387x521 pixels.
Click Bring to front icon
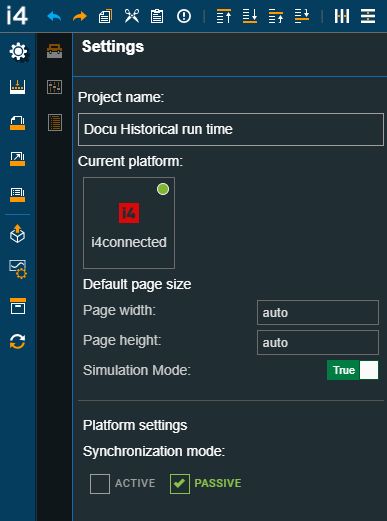tap(224, 16)
